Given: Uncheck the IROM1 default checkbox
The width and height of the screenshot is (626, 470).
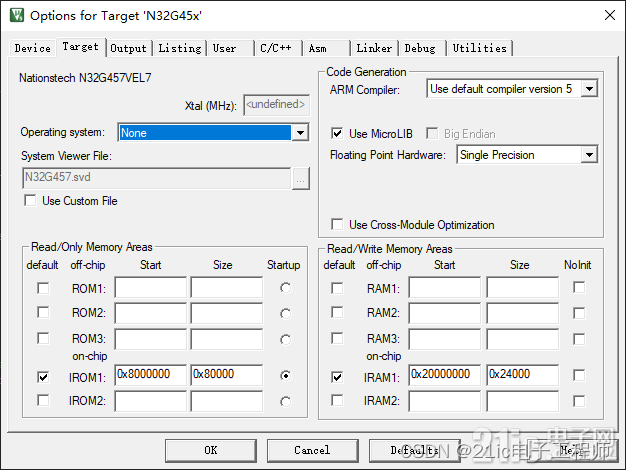Looking at the screenshot, I should click(x=43, y=377).
